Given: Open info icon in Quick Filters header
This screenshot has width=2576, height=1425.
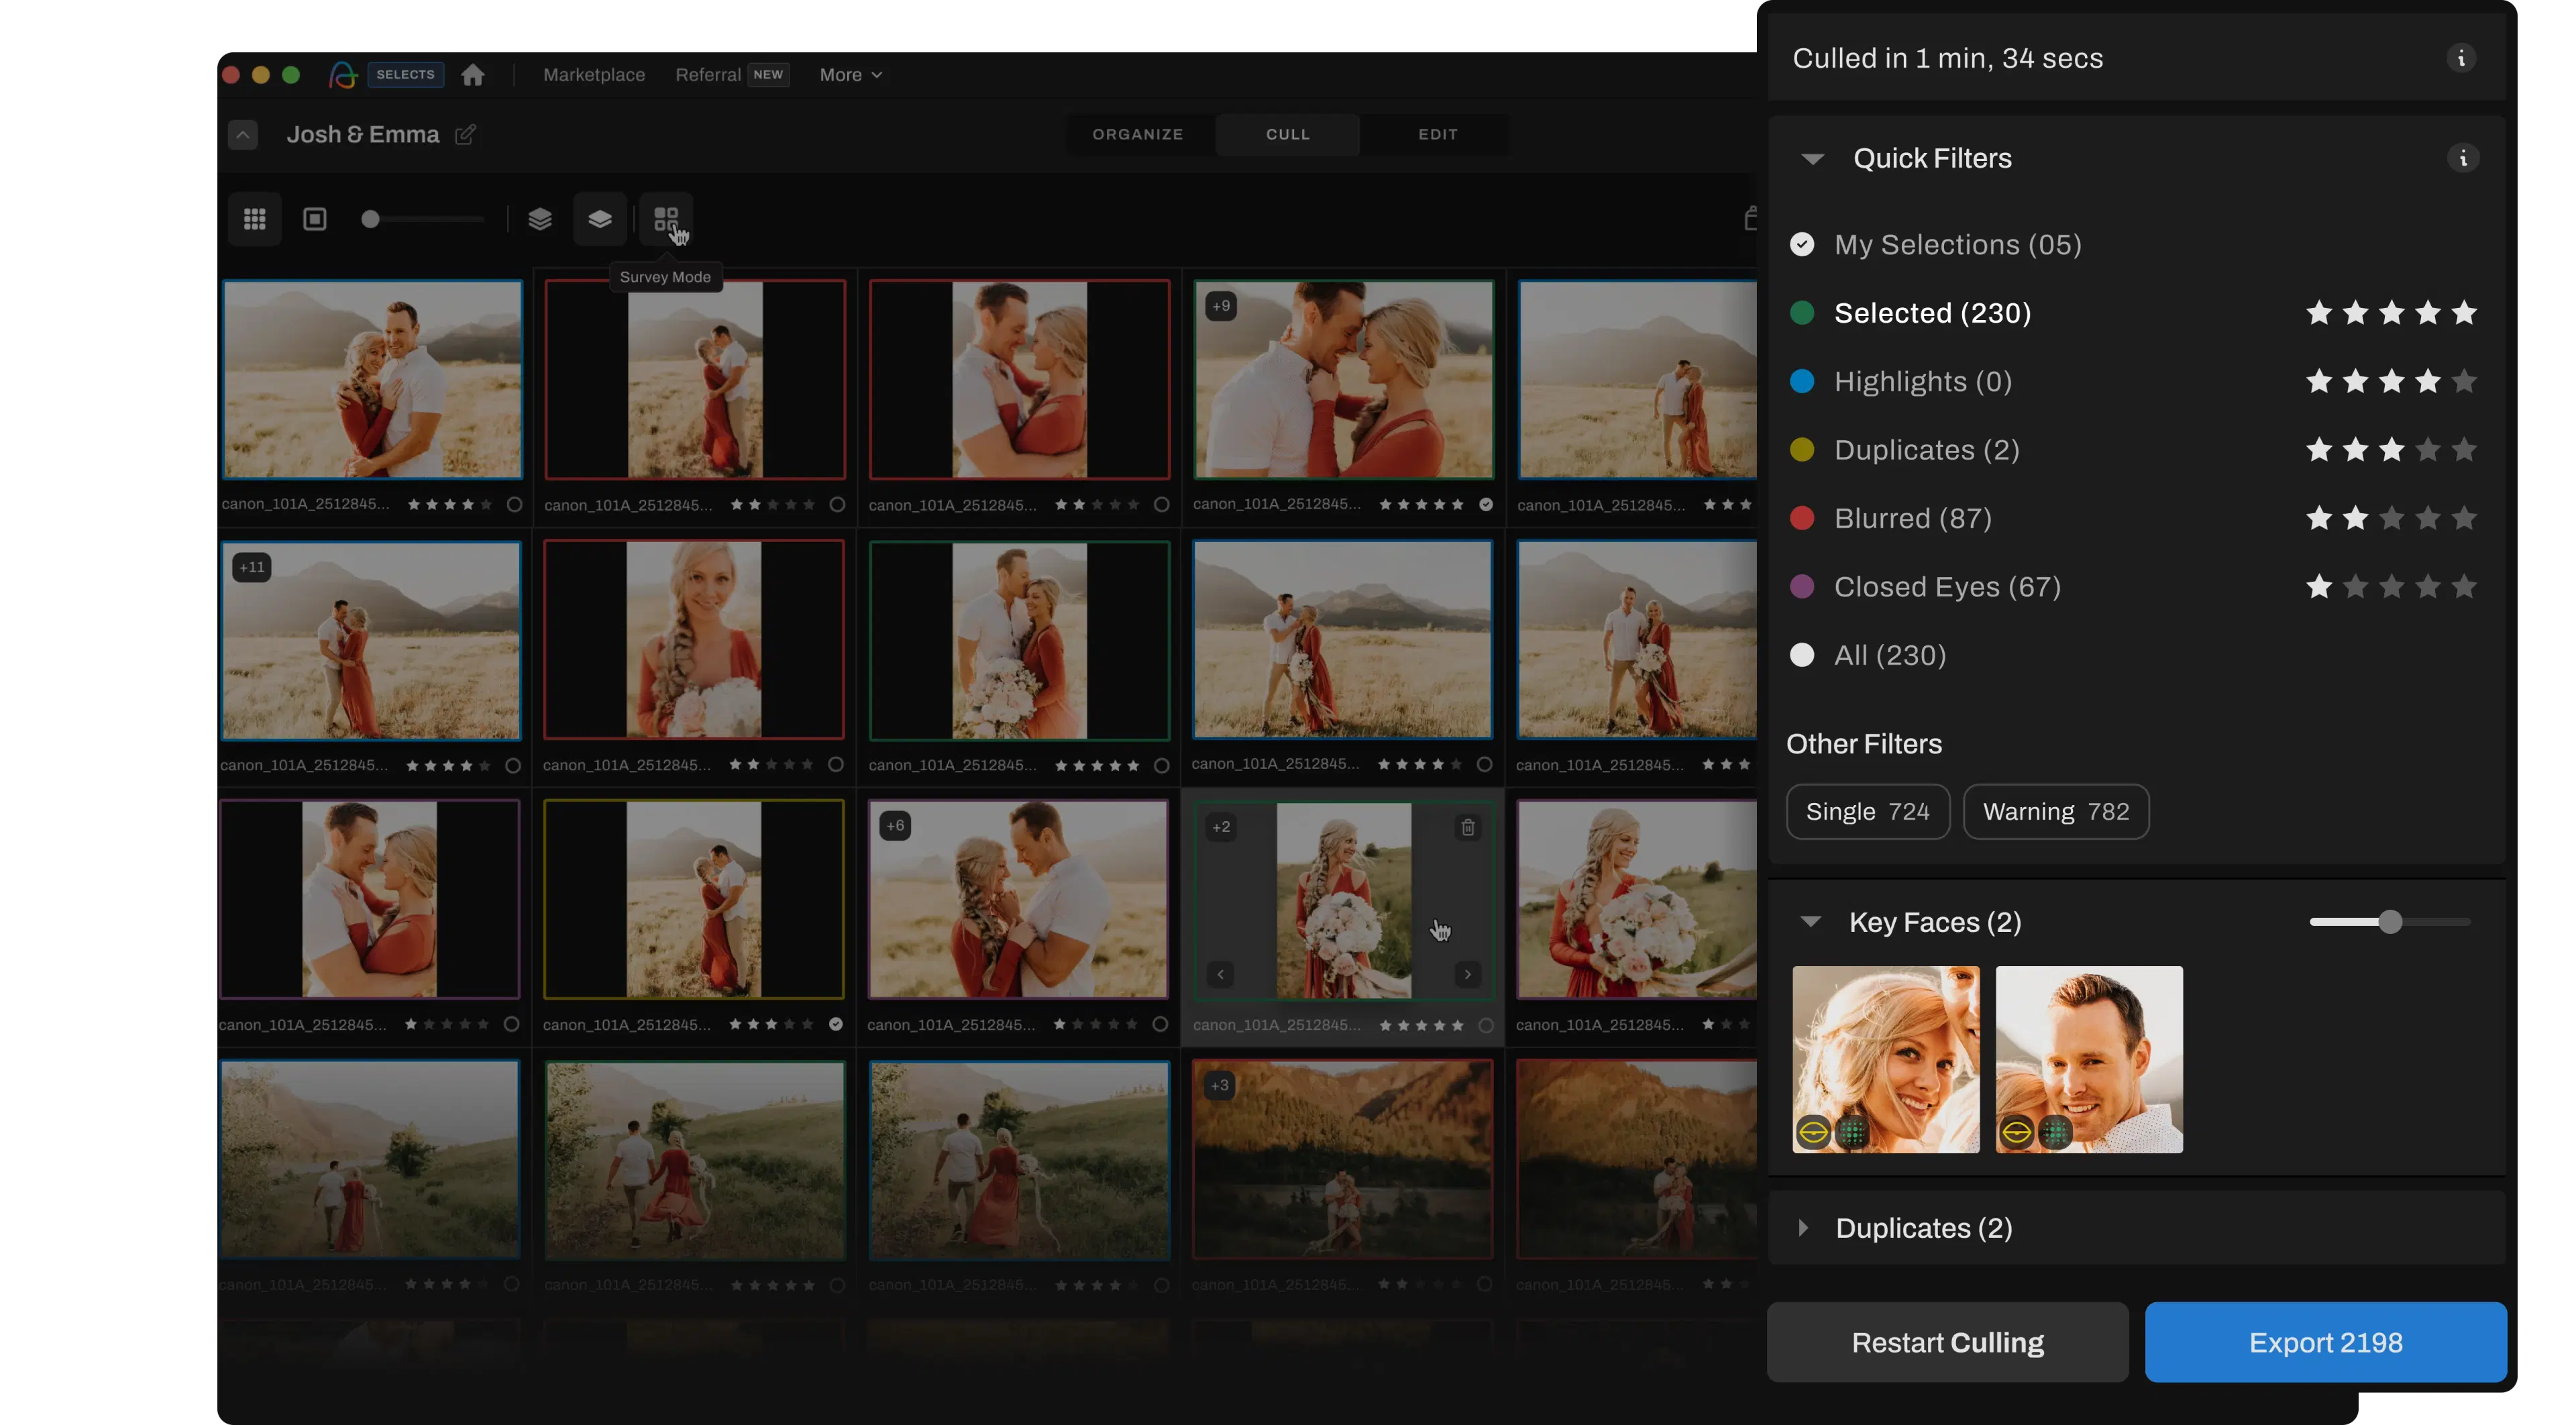Looking at the screenshot, I should point(2463,158).
